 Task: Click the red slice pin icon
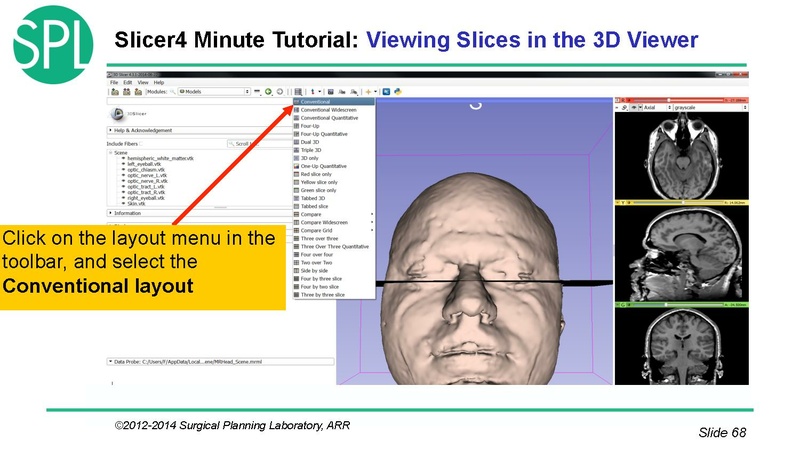[x=617, y=101]
